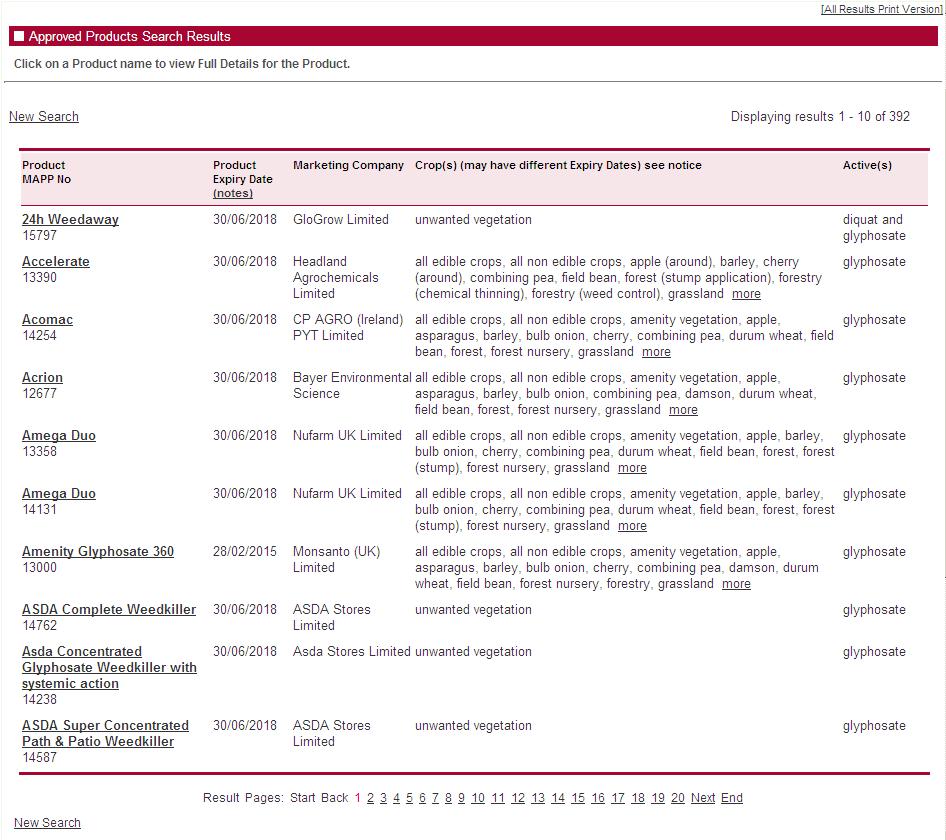Expand more crops in the Acomac row
This screenshot has height=840, width=946.
pyautogui.click(x=656, y=352)
